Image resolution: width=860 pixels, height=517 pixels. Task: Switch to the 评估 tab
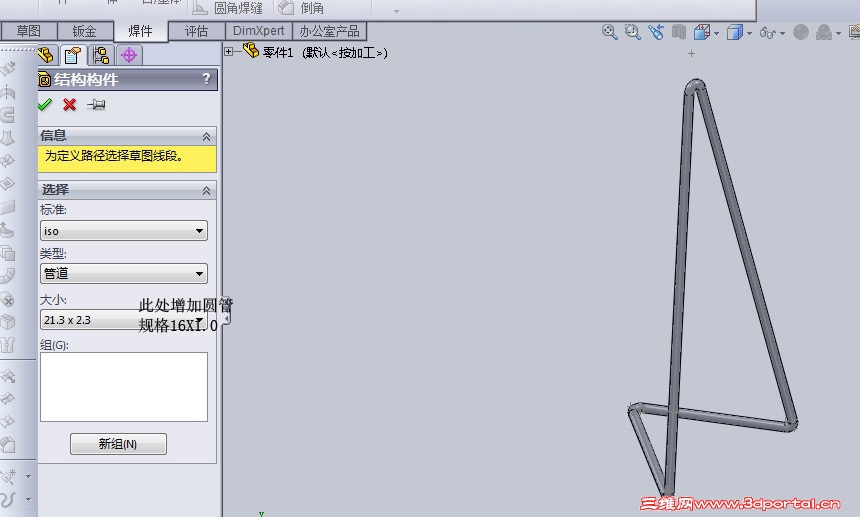pyautogui.click(x=196, y=31)
